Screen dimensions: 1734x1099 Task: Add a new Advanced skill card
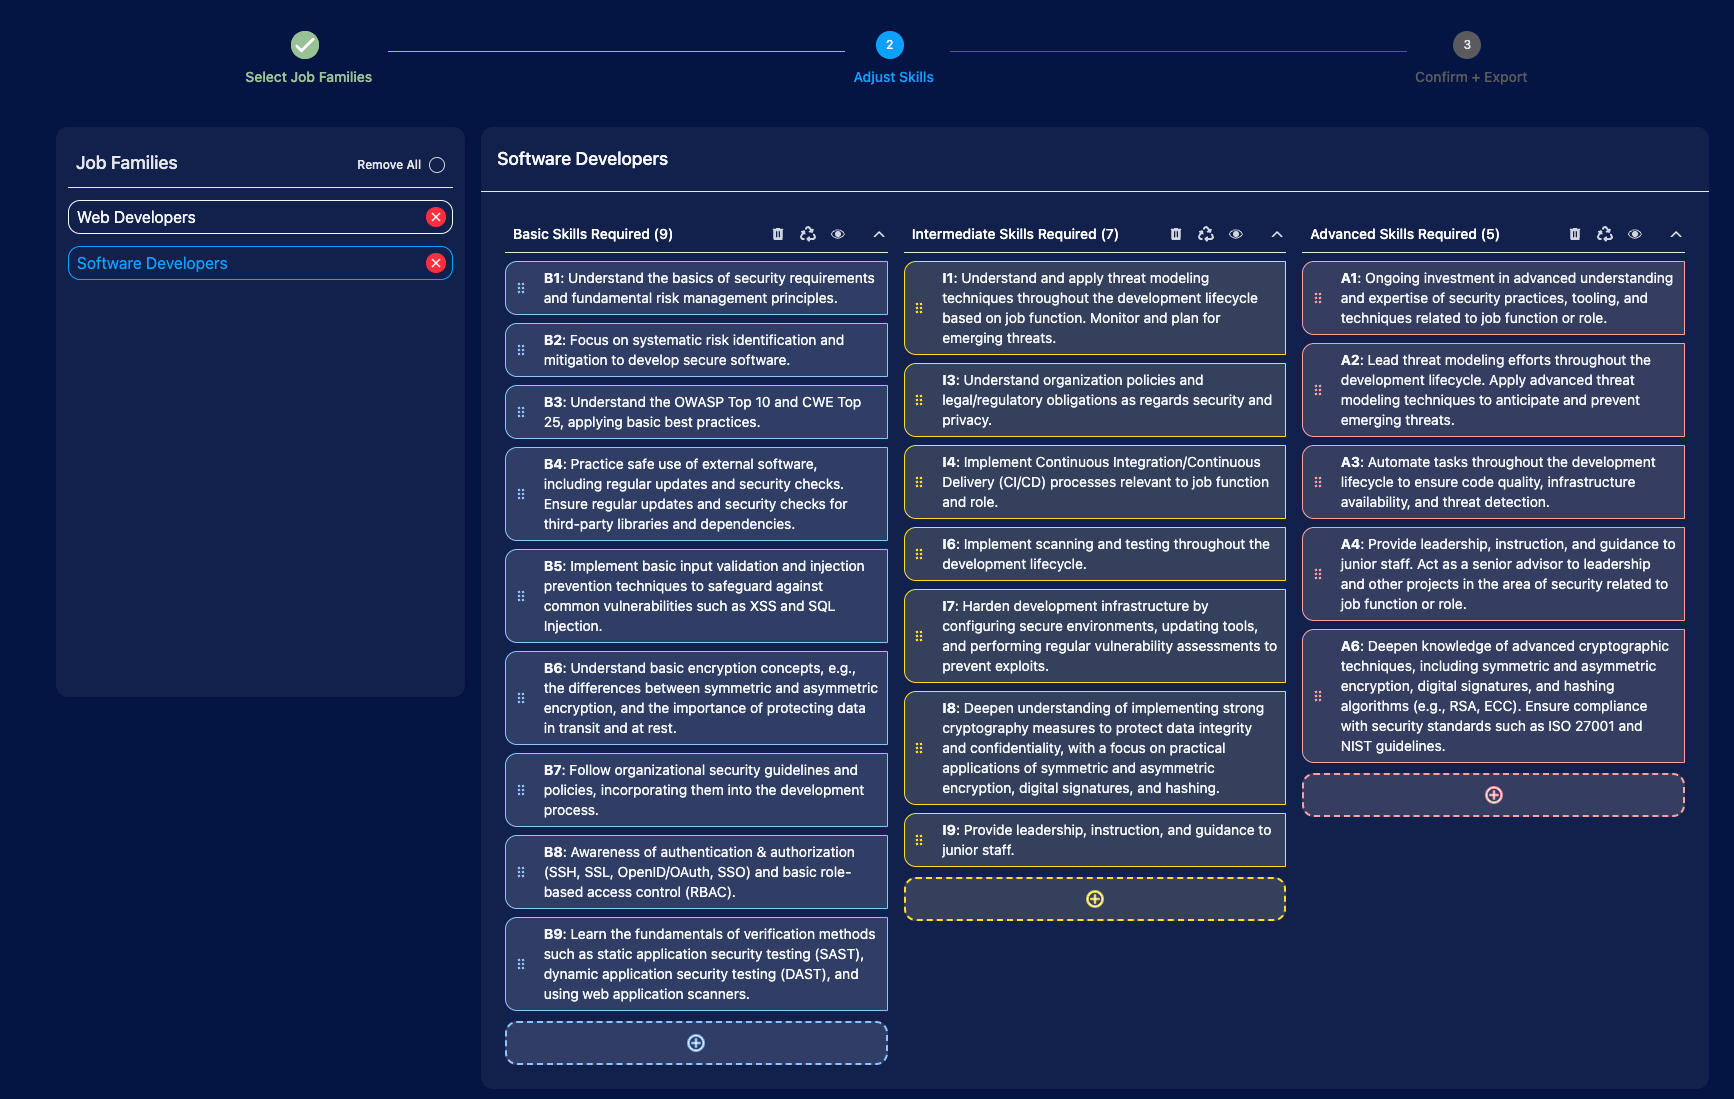[1494, 795]
